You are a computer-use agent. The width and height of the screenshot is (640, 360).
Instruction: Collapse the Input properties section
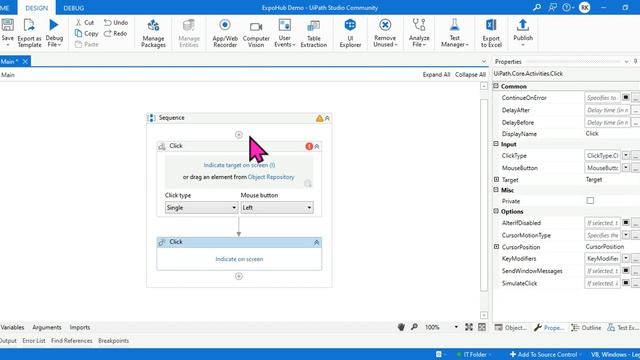[x=496, y=144]
